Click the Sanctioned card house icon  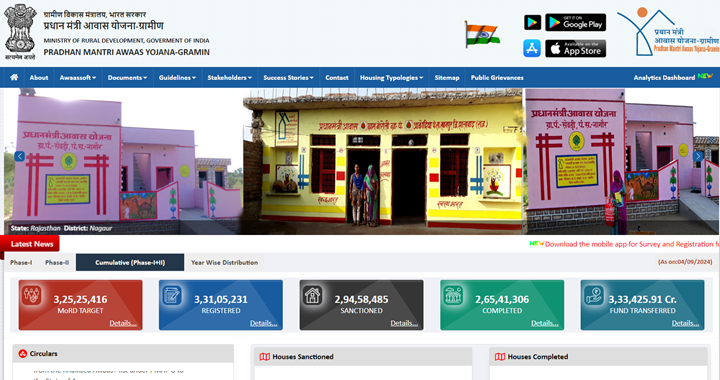[x=312, y=295]
